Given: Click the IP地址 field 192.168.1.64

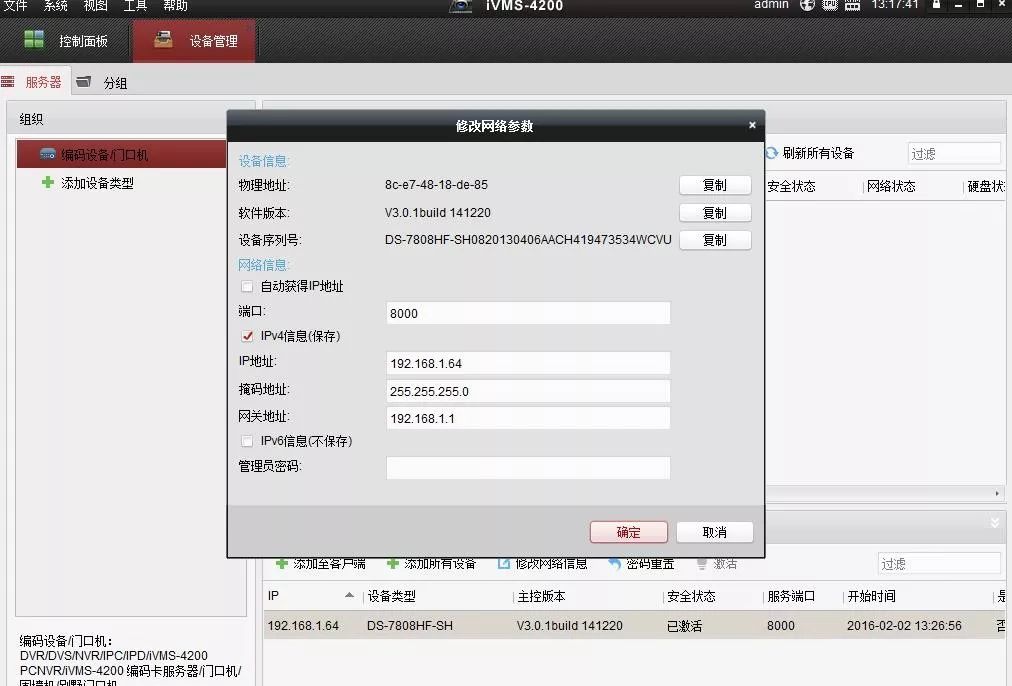Looking at the screenshot, I should (x=528, y=363).
